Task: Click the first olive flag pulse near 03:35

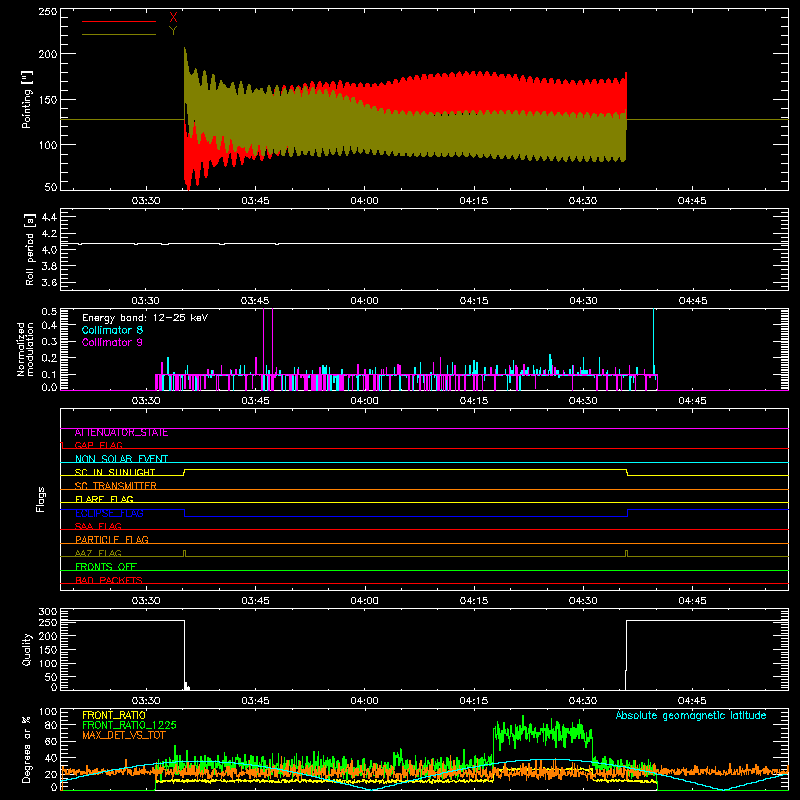Action: (185, 553)
